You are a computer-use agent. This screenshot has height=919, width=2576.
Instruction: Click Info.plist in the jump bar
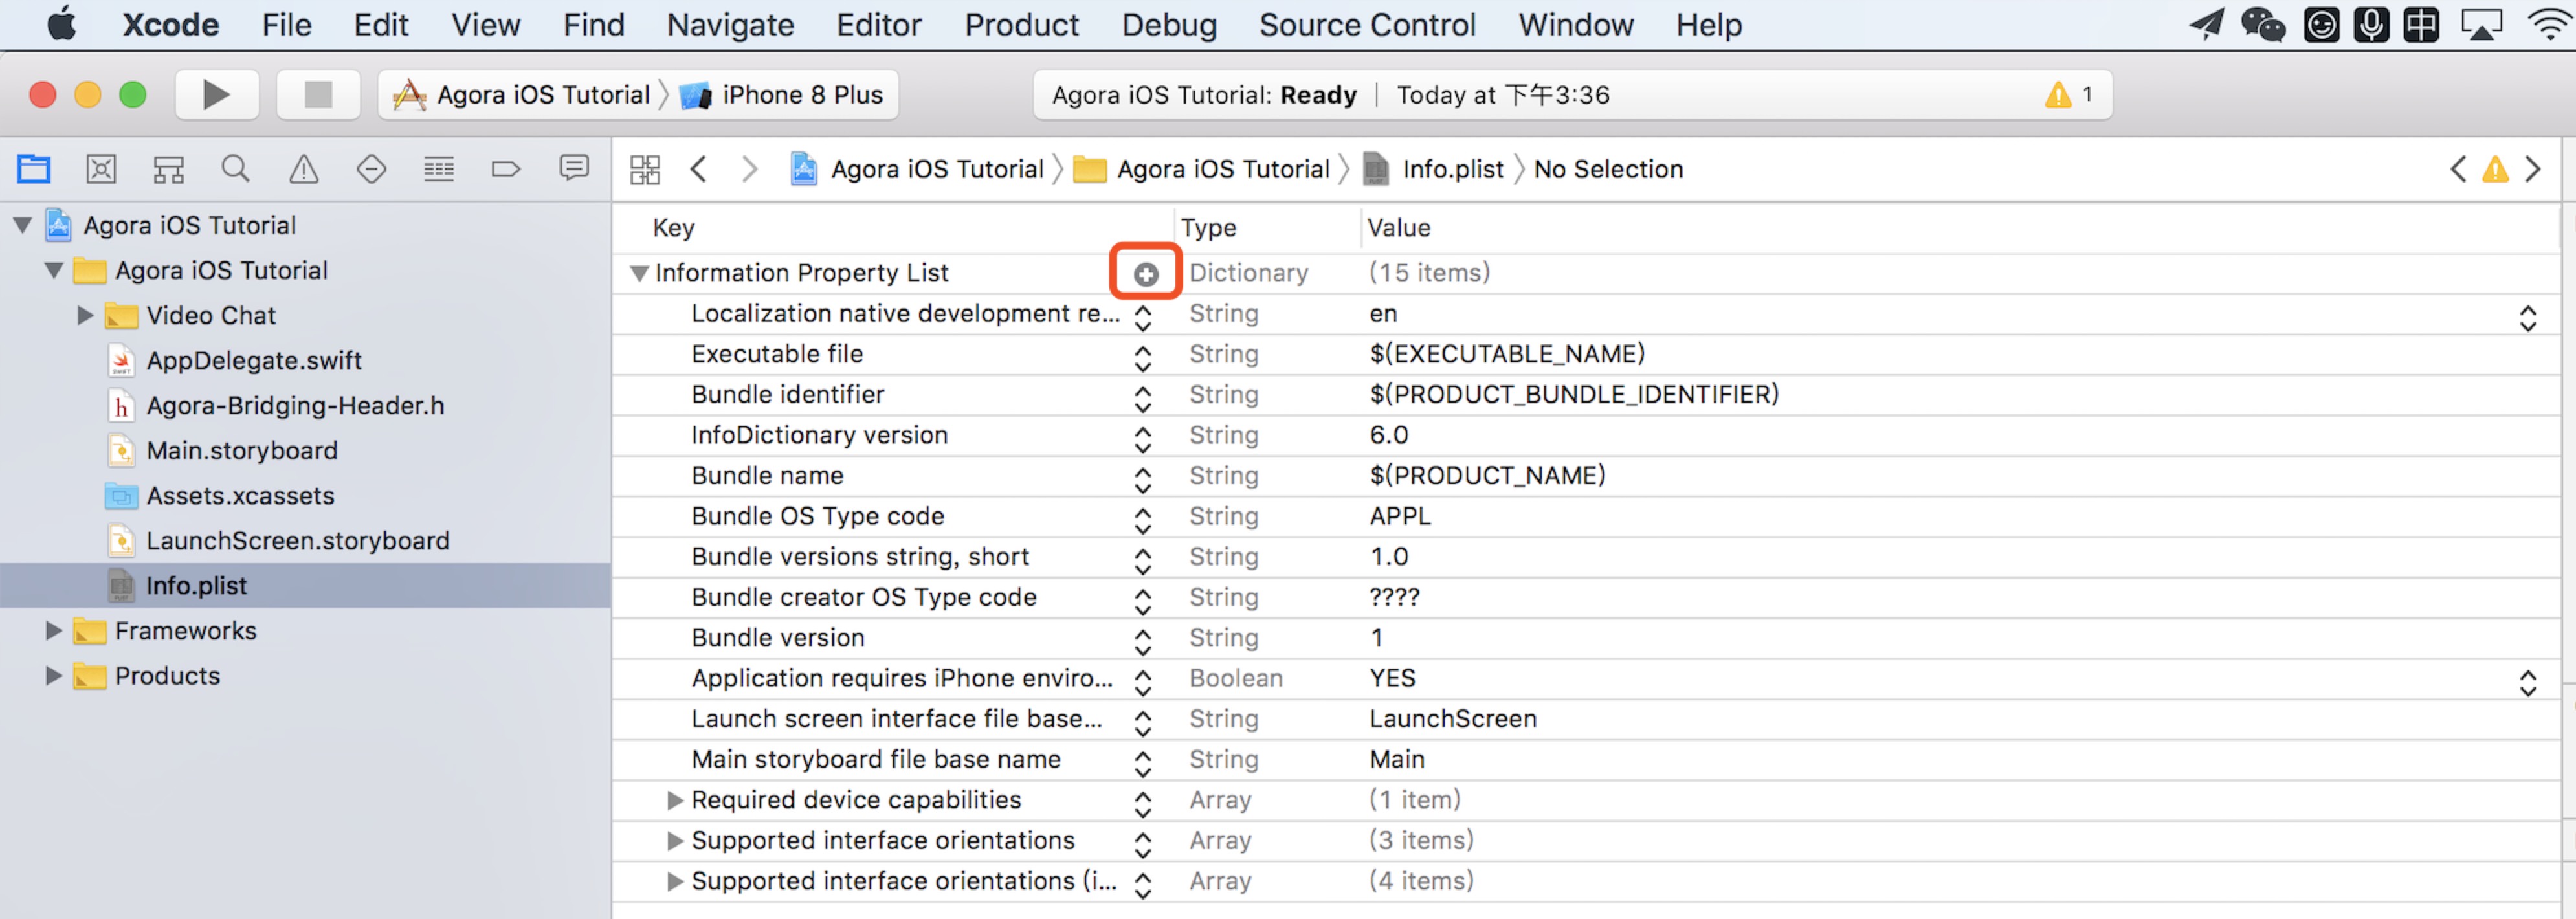[1452, 169]
